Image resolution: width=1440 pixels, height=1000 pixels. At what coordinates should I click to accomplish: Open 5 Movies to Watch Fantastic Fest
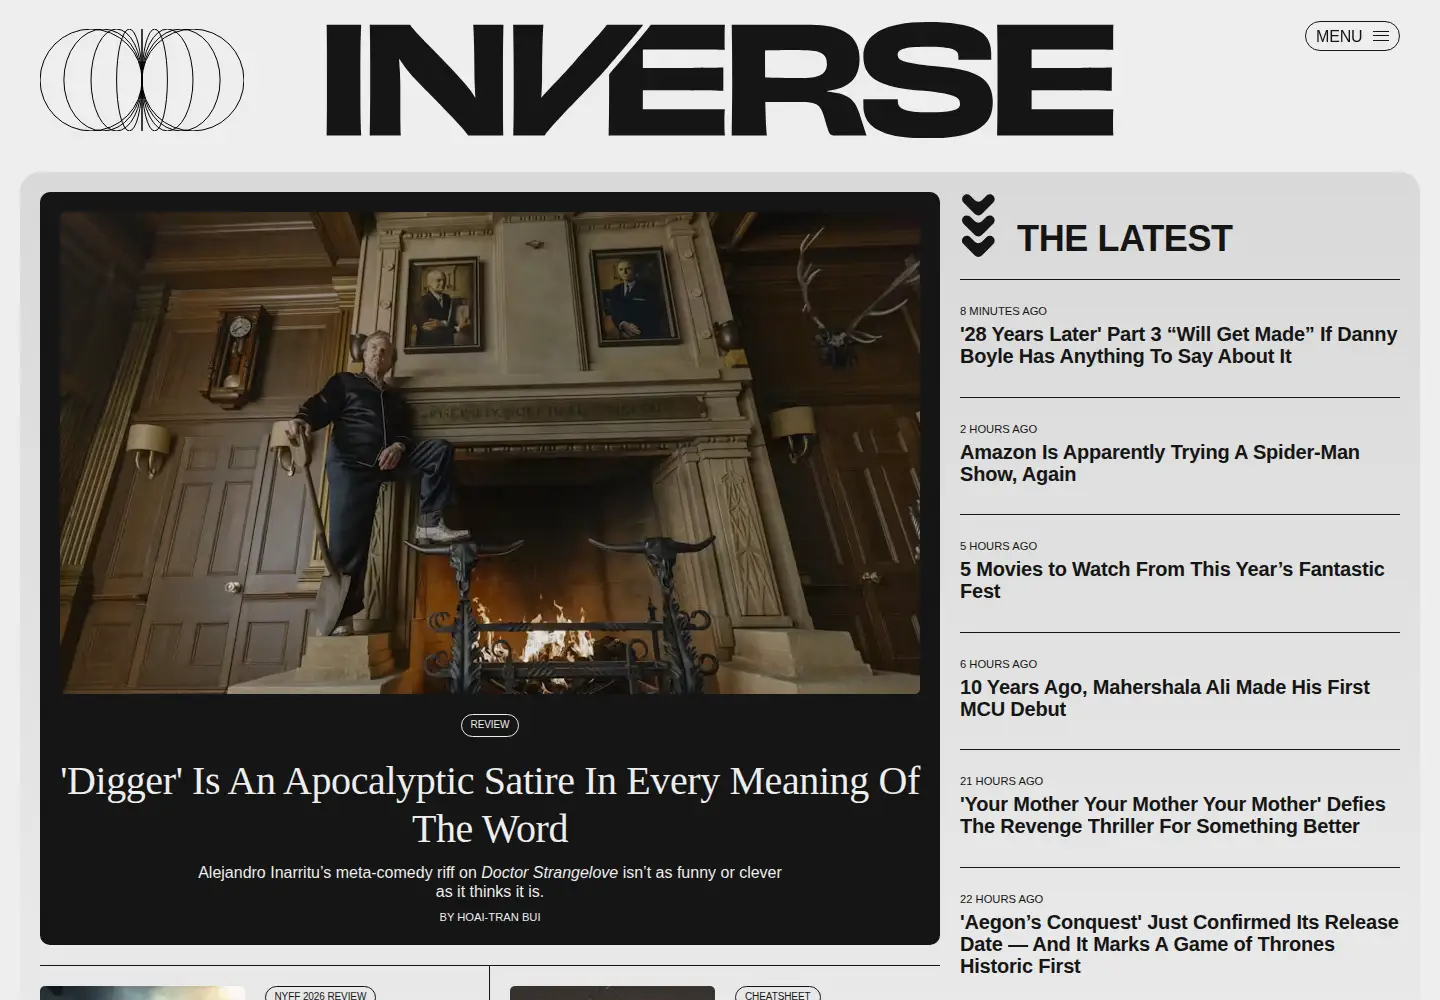(1172, 580)
